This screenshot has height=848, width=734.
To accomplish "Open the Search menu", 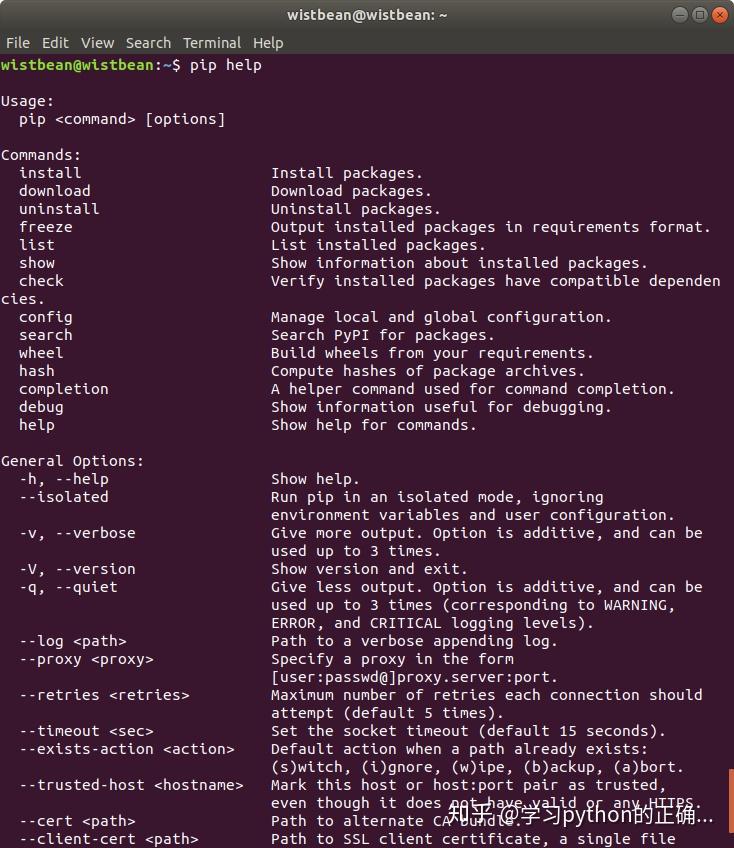I will 148,43.
